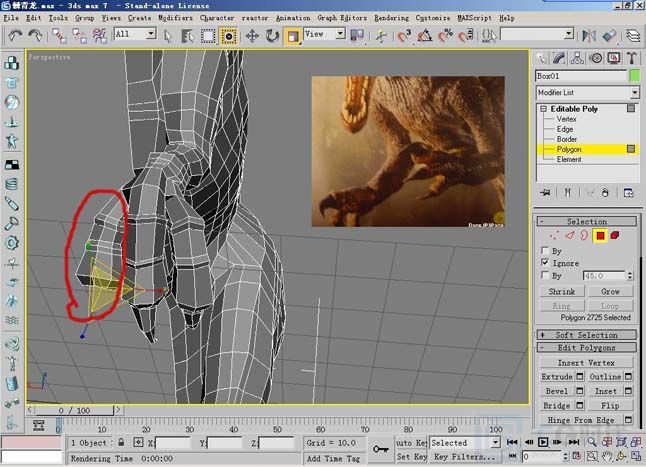Toggle the selection lock padlock
646x467 pixels.
coord(121,442)
